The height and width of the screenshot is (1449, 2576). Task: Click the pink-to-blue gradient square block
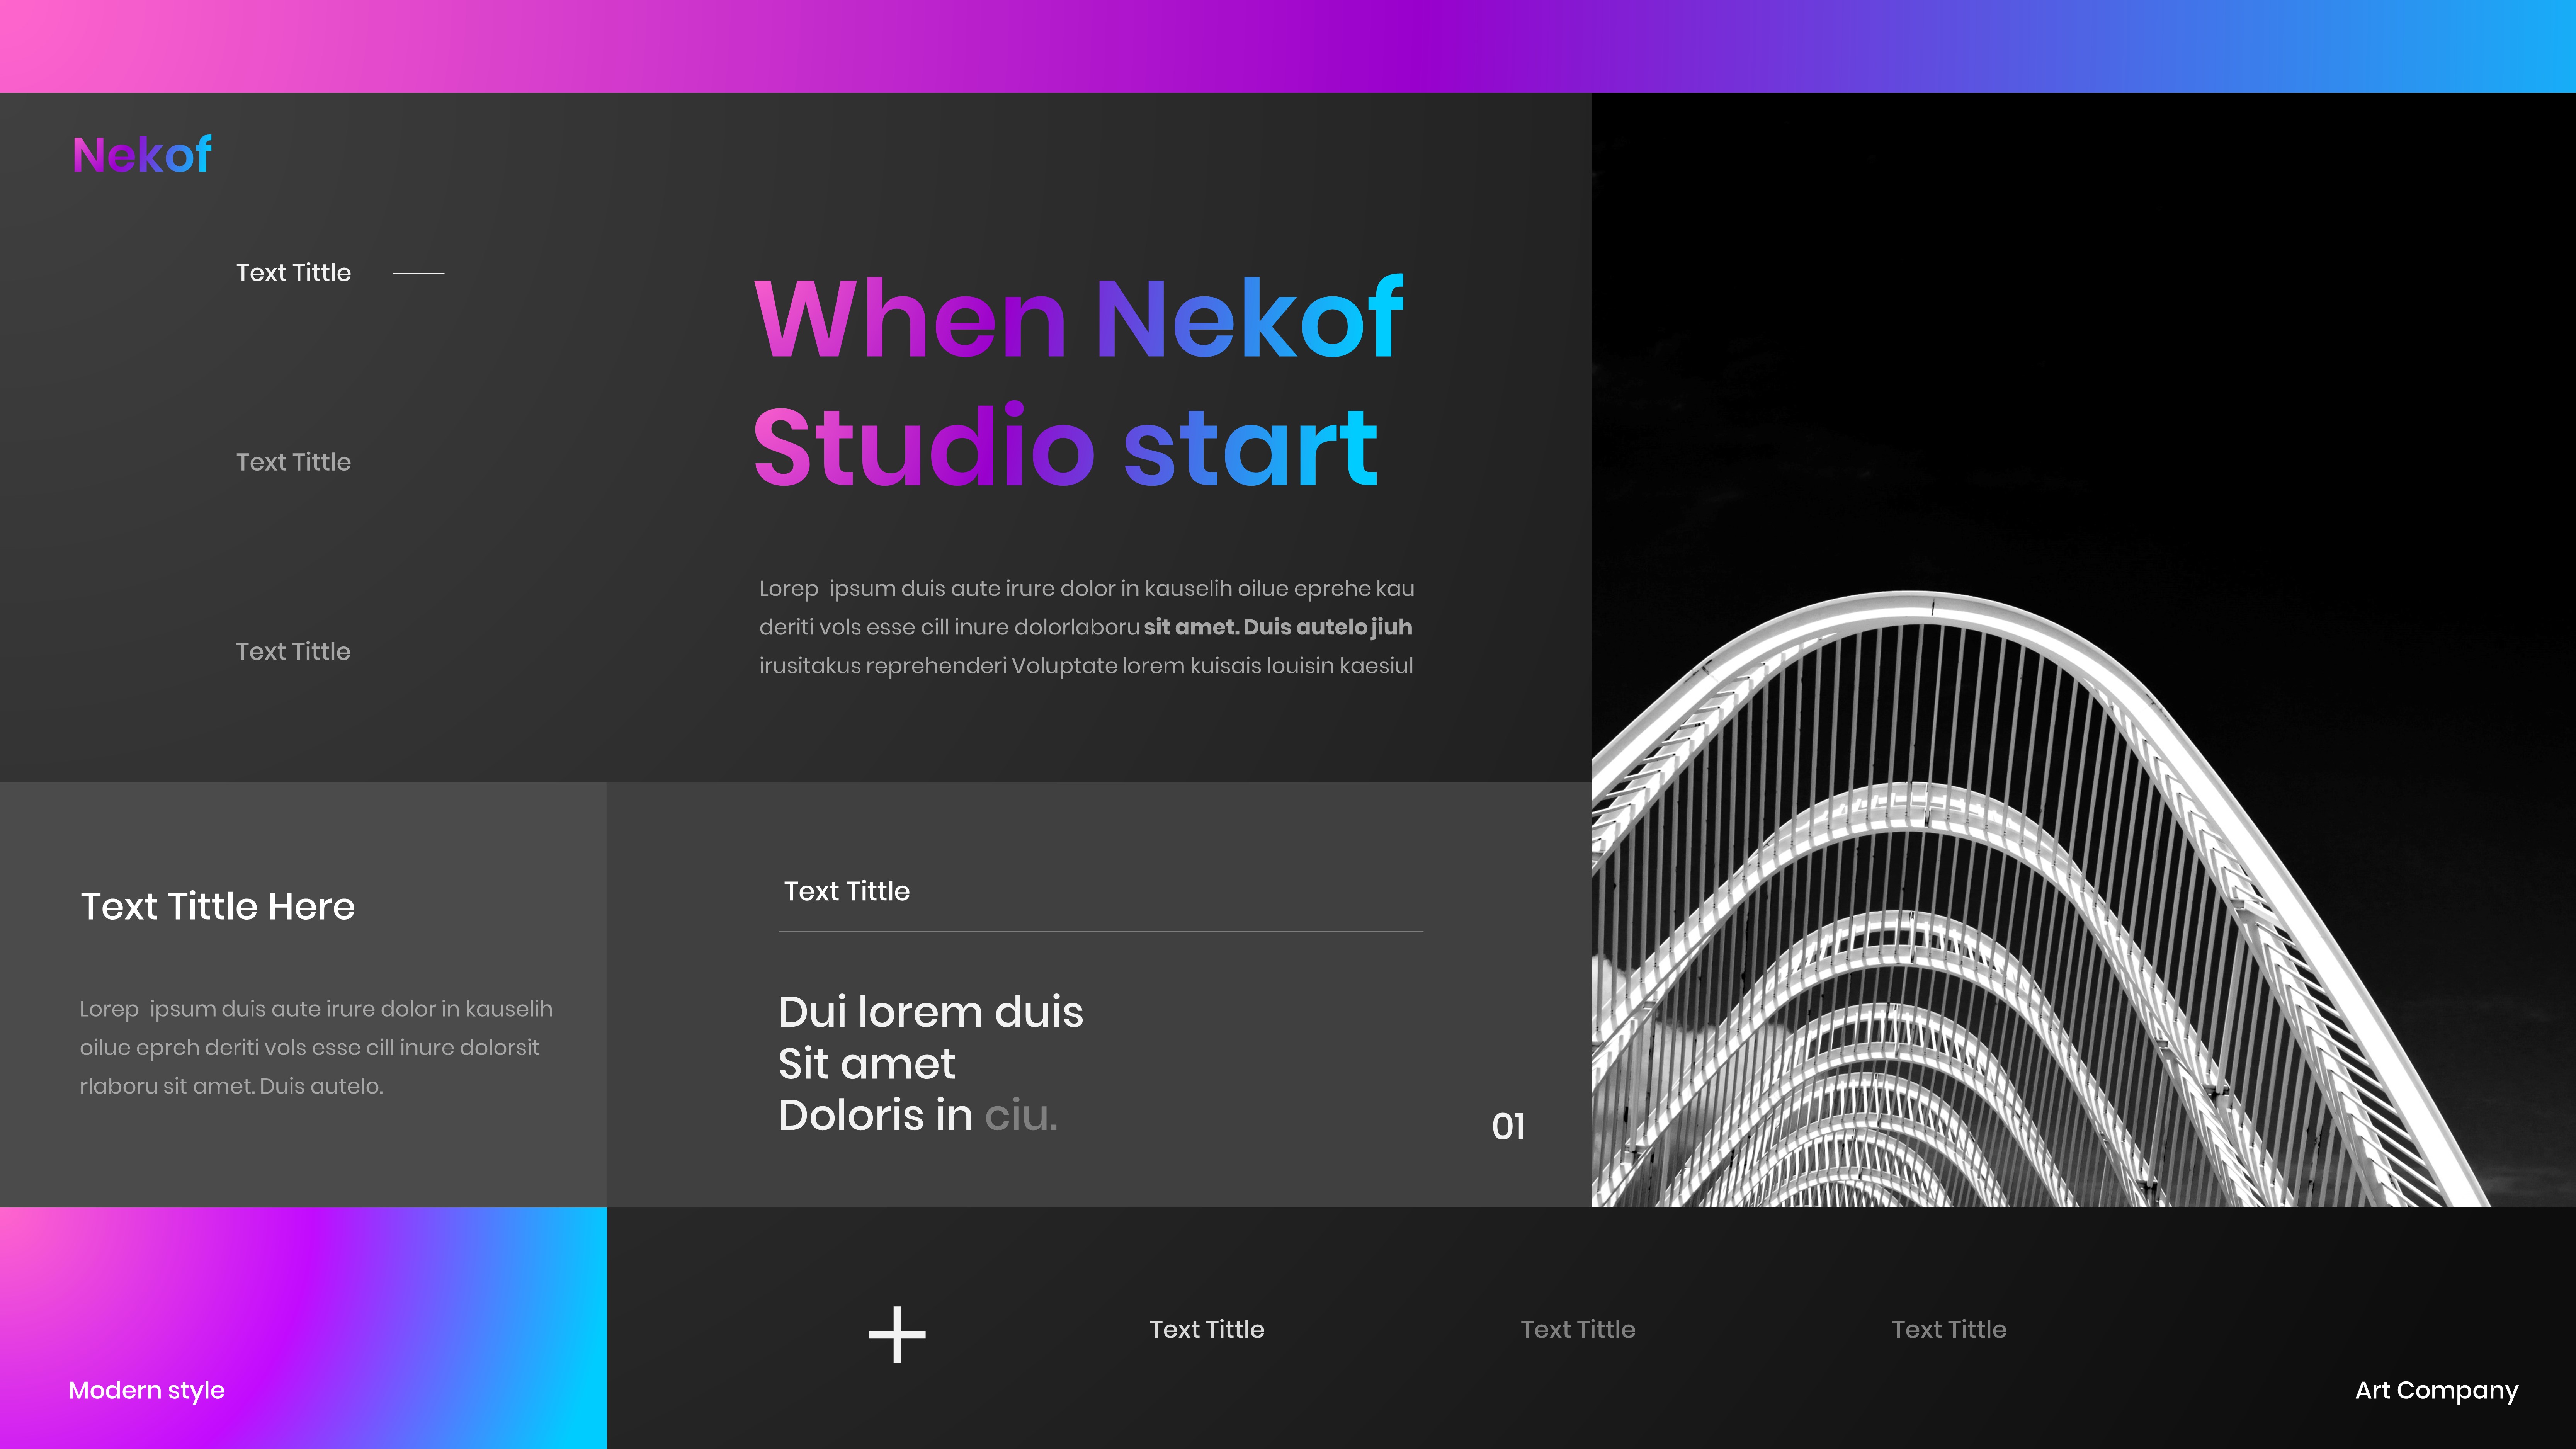tap(303, 1300)
